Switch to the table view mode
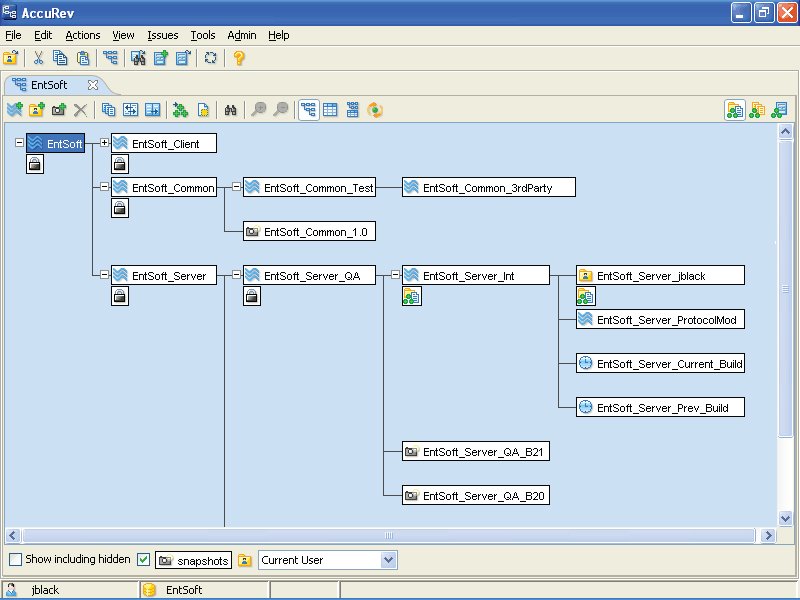800x600 pixels. 330,110
